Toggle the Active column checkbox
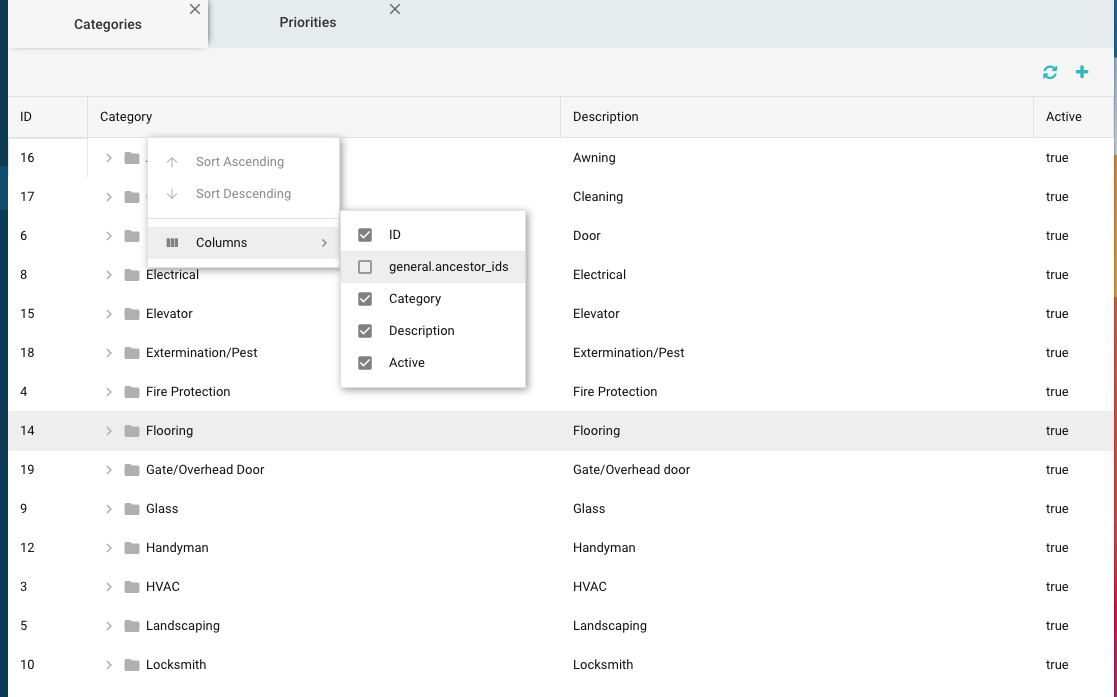This screenshot has width=1117, height=697. tap(365, 363)
